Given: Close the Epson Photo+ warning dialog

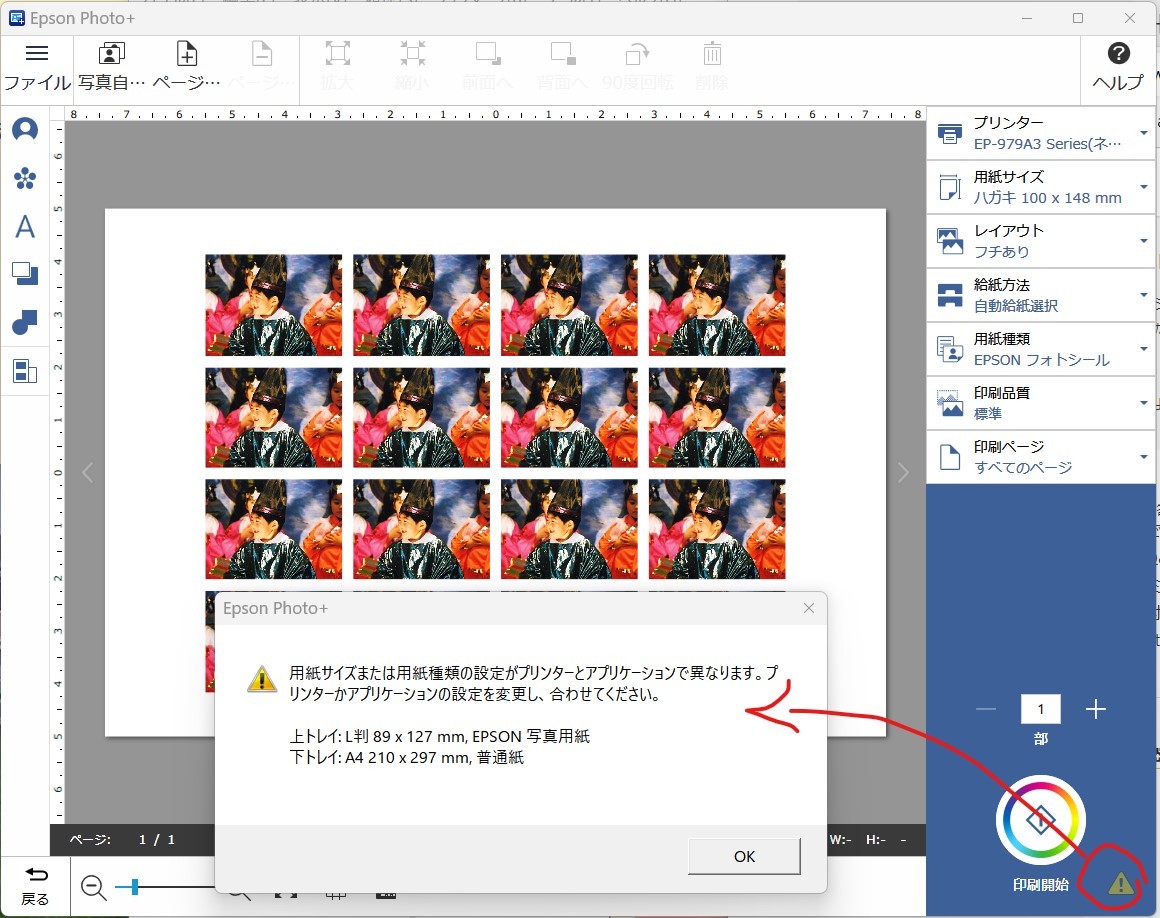Looking at the screenshot, I should pos(809,608).
